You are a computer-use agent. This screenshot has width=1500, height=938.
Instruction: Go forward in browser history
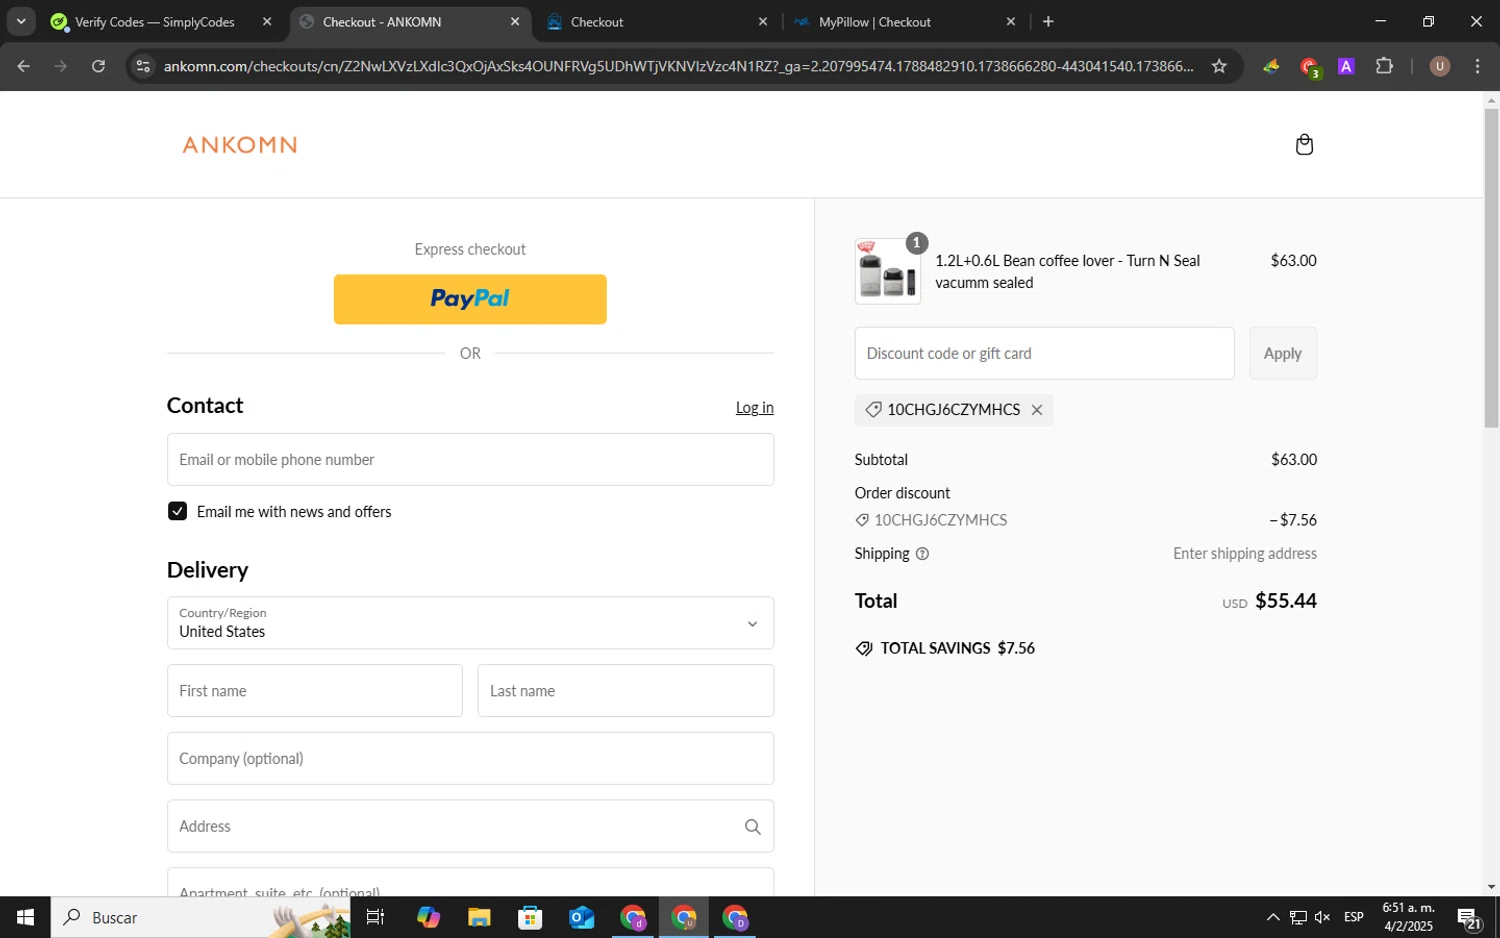click(x=61, y=66)
